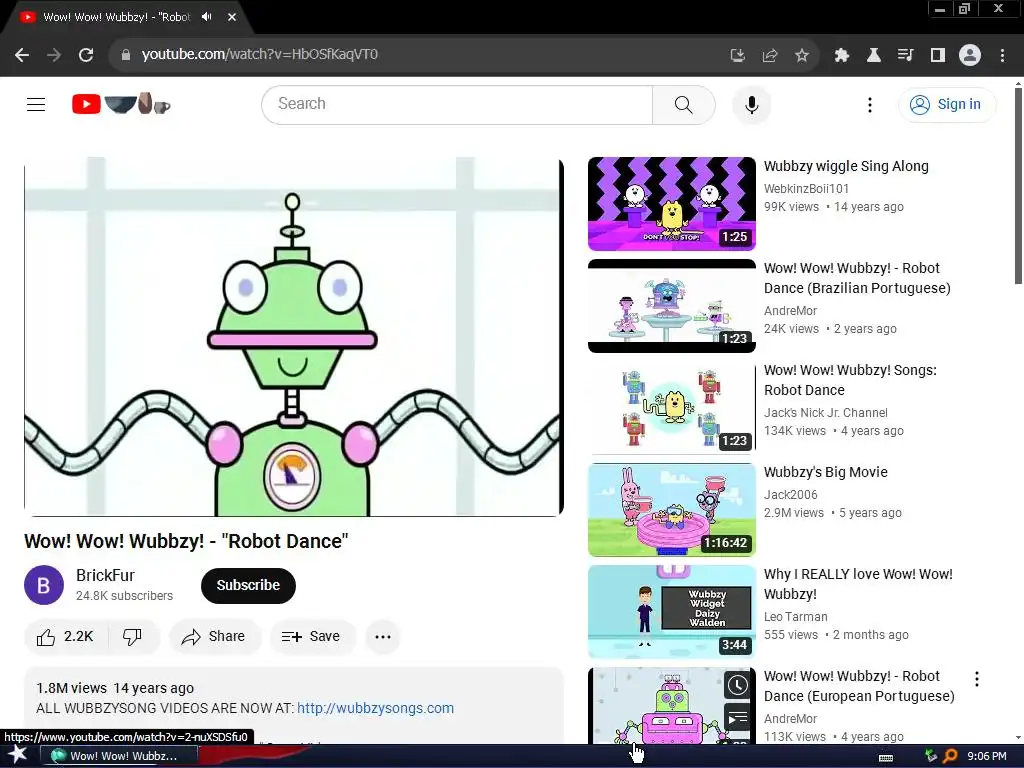
Task: Click the Robot Dance video player
Action: tap(293, 336)
